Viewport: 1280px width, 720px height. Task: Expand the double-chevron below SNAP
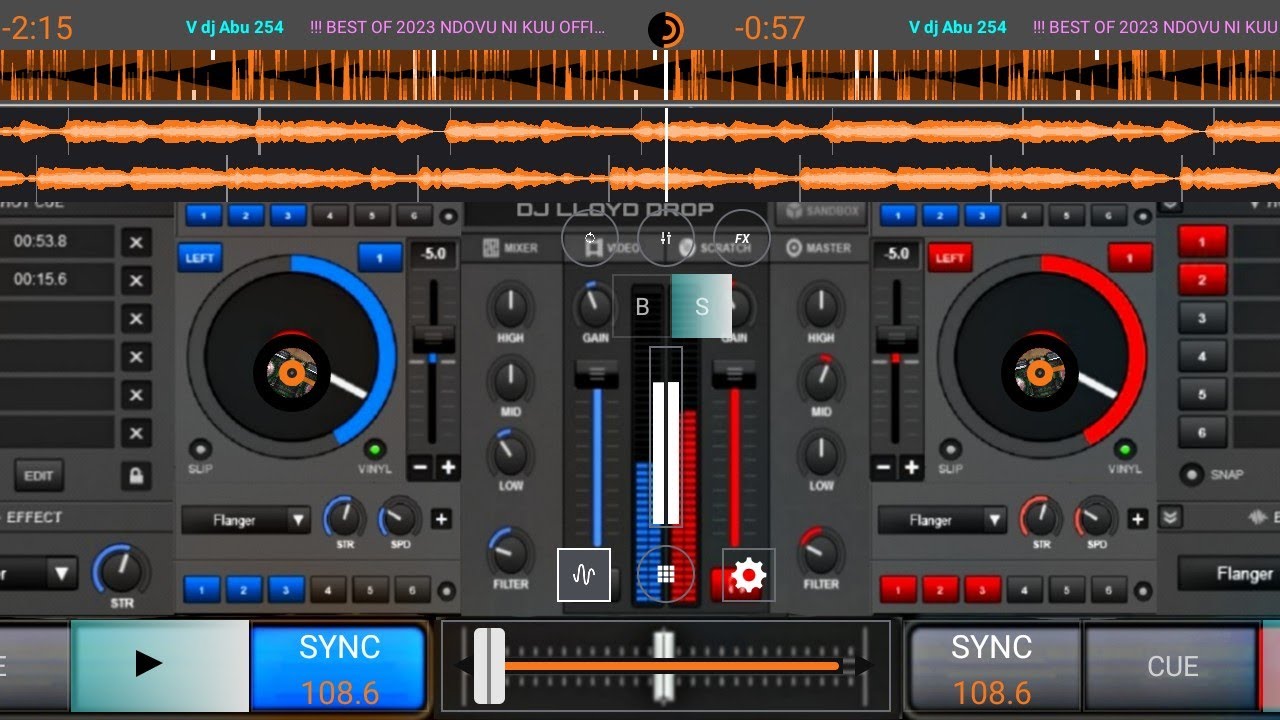tap(1169, 517)
